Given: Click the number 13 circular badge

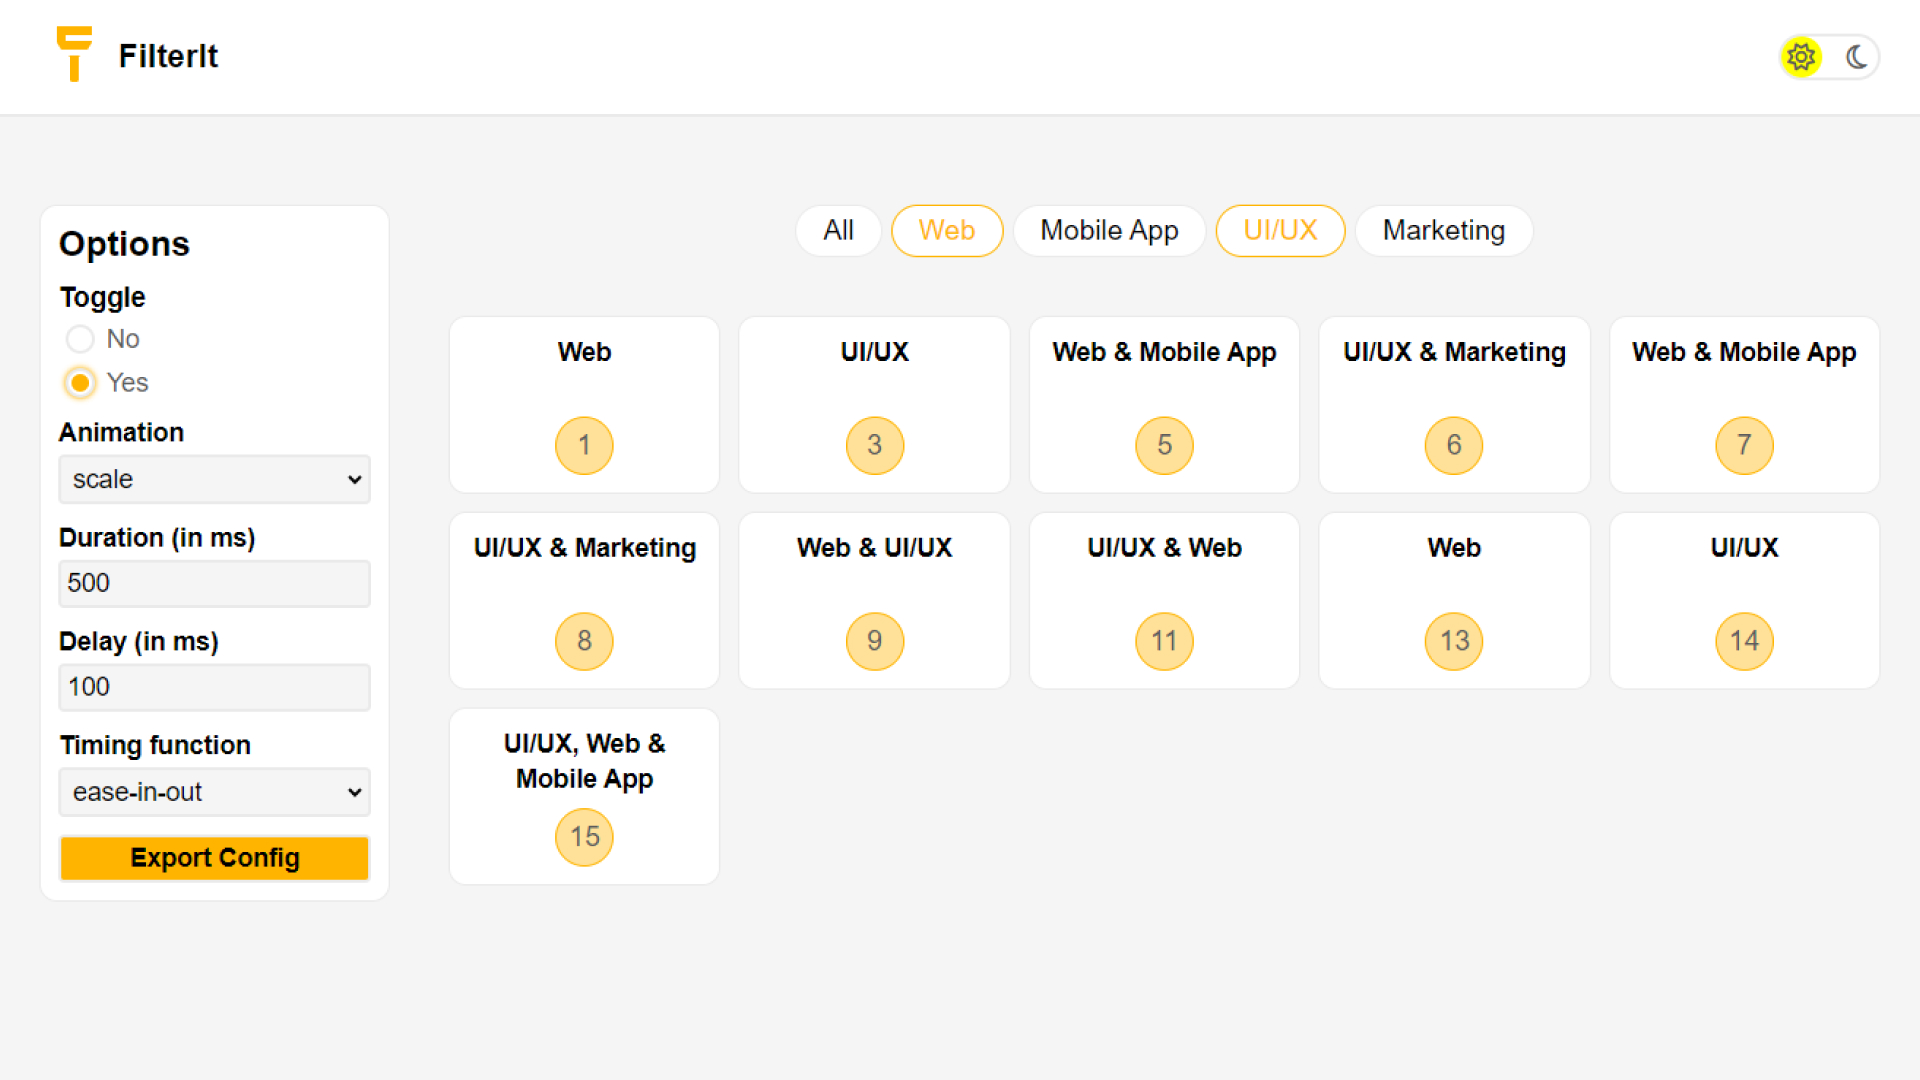Looking at the screenshot, I should 1454,641.
